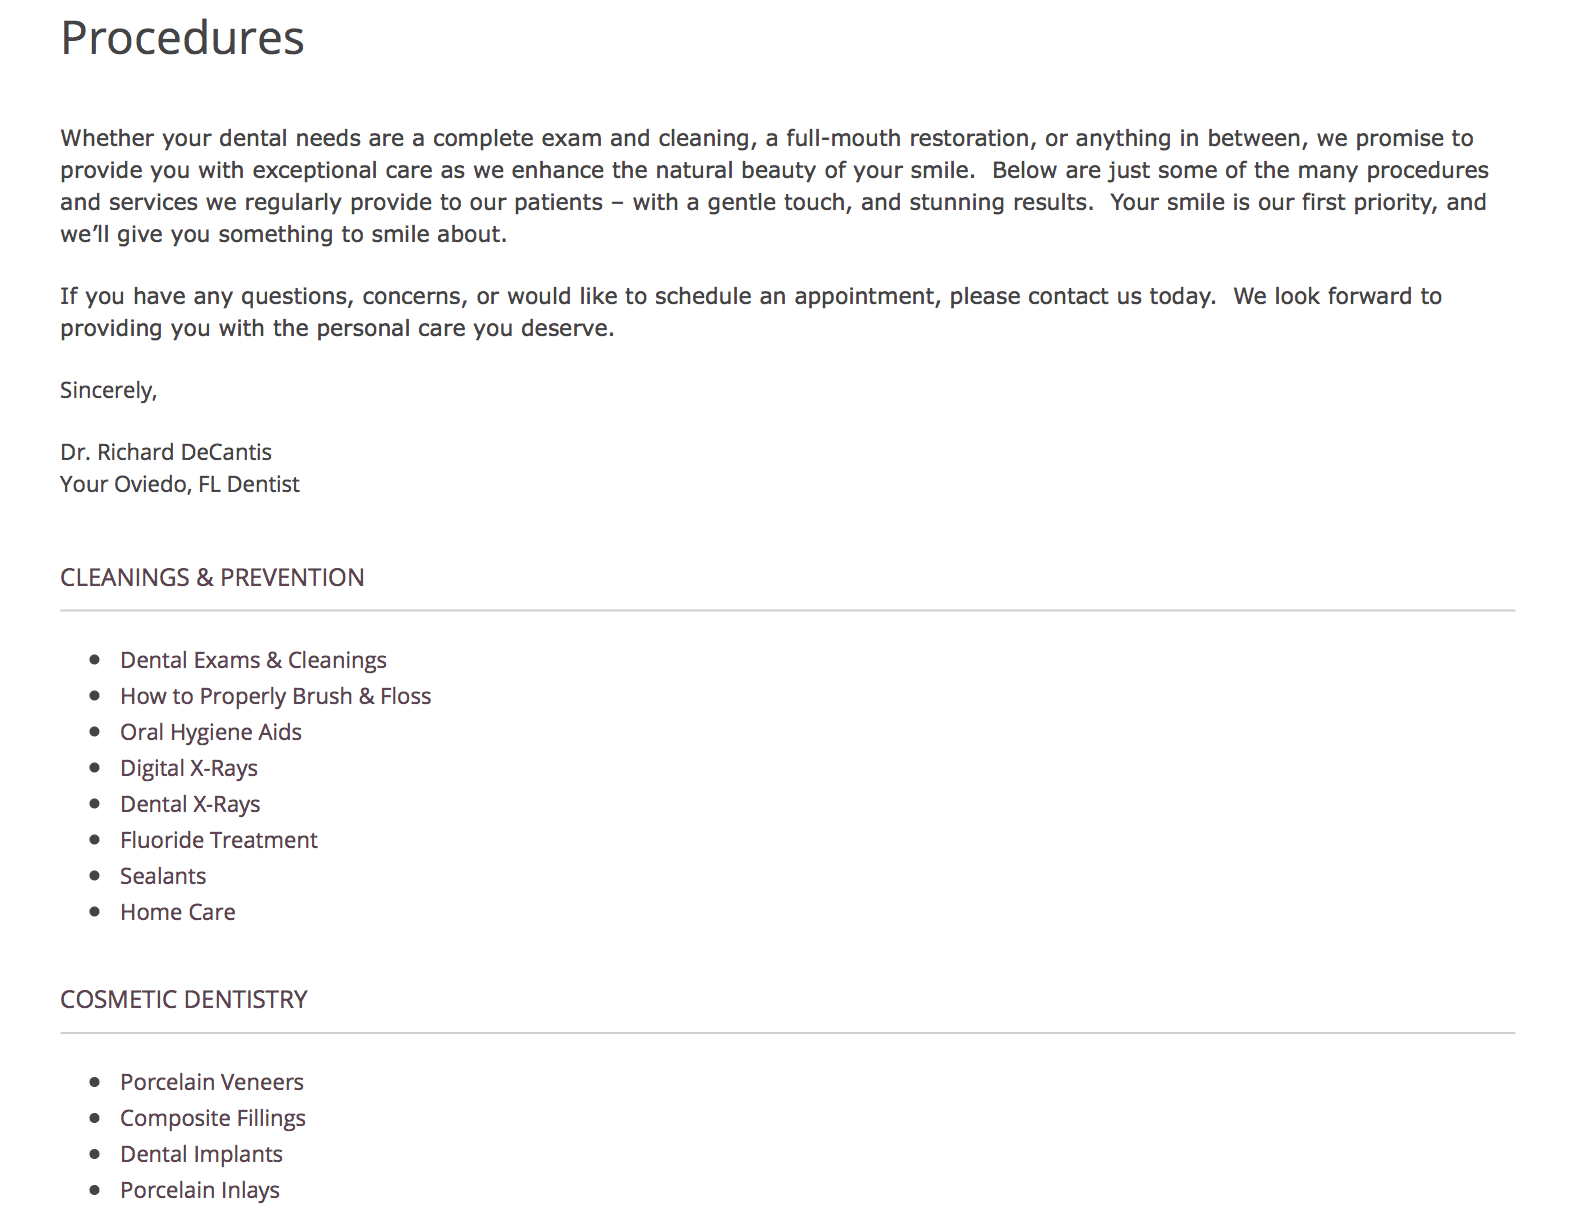Click the 'Whether your dental needs' intro paragraph
Image resolution: width=1574 pixels, height=1212 pixels.
point(774,186)
